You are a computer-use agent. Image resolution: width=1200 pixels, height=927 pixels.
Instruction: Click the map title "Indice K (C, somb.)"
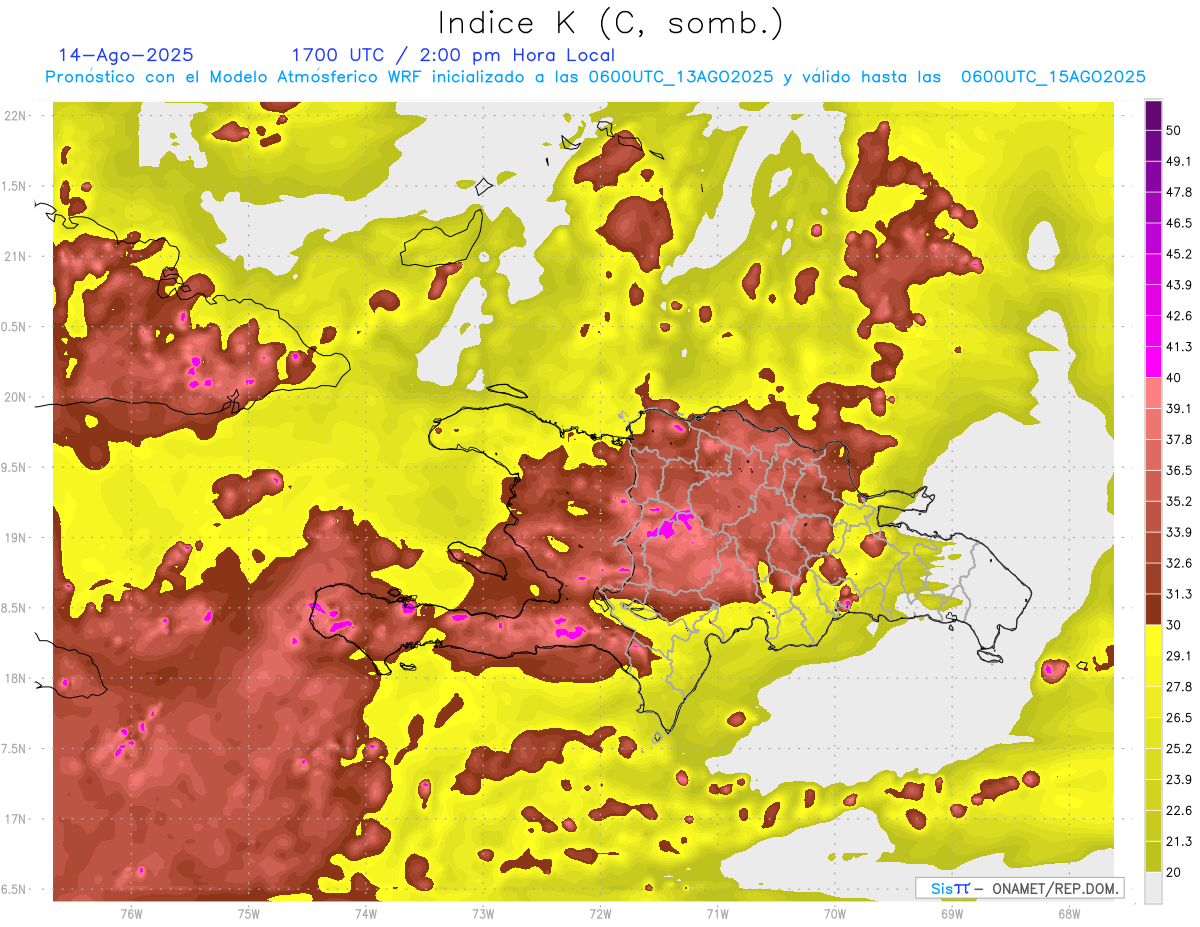611,23
